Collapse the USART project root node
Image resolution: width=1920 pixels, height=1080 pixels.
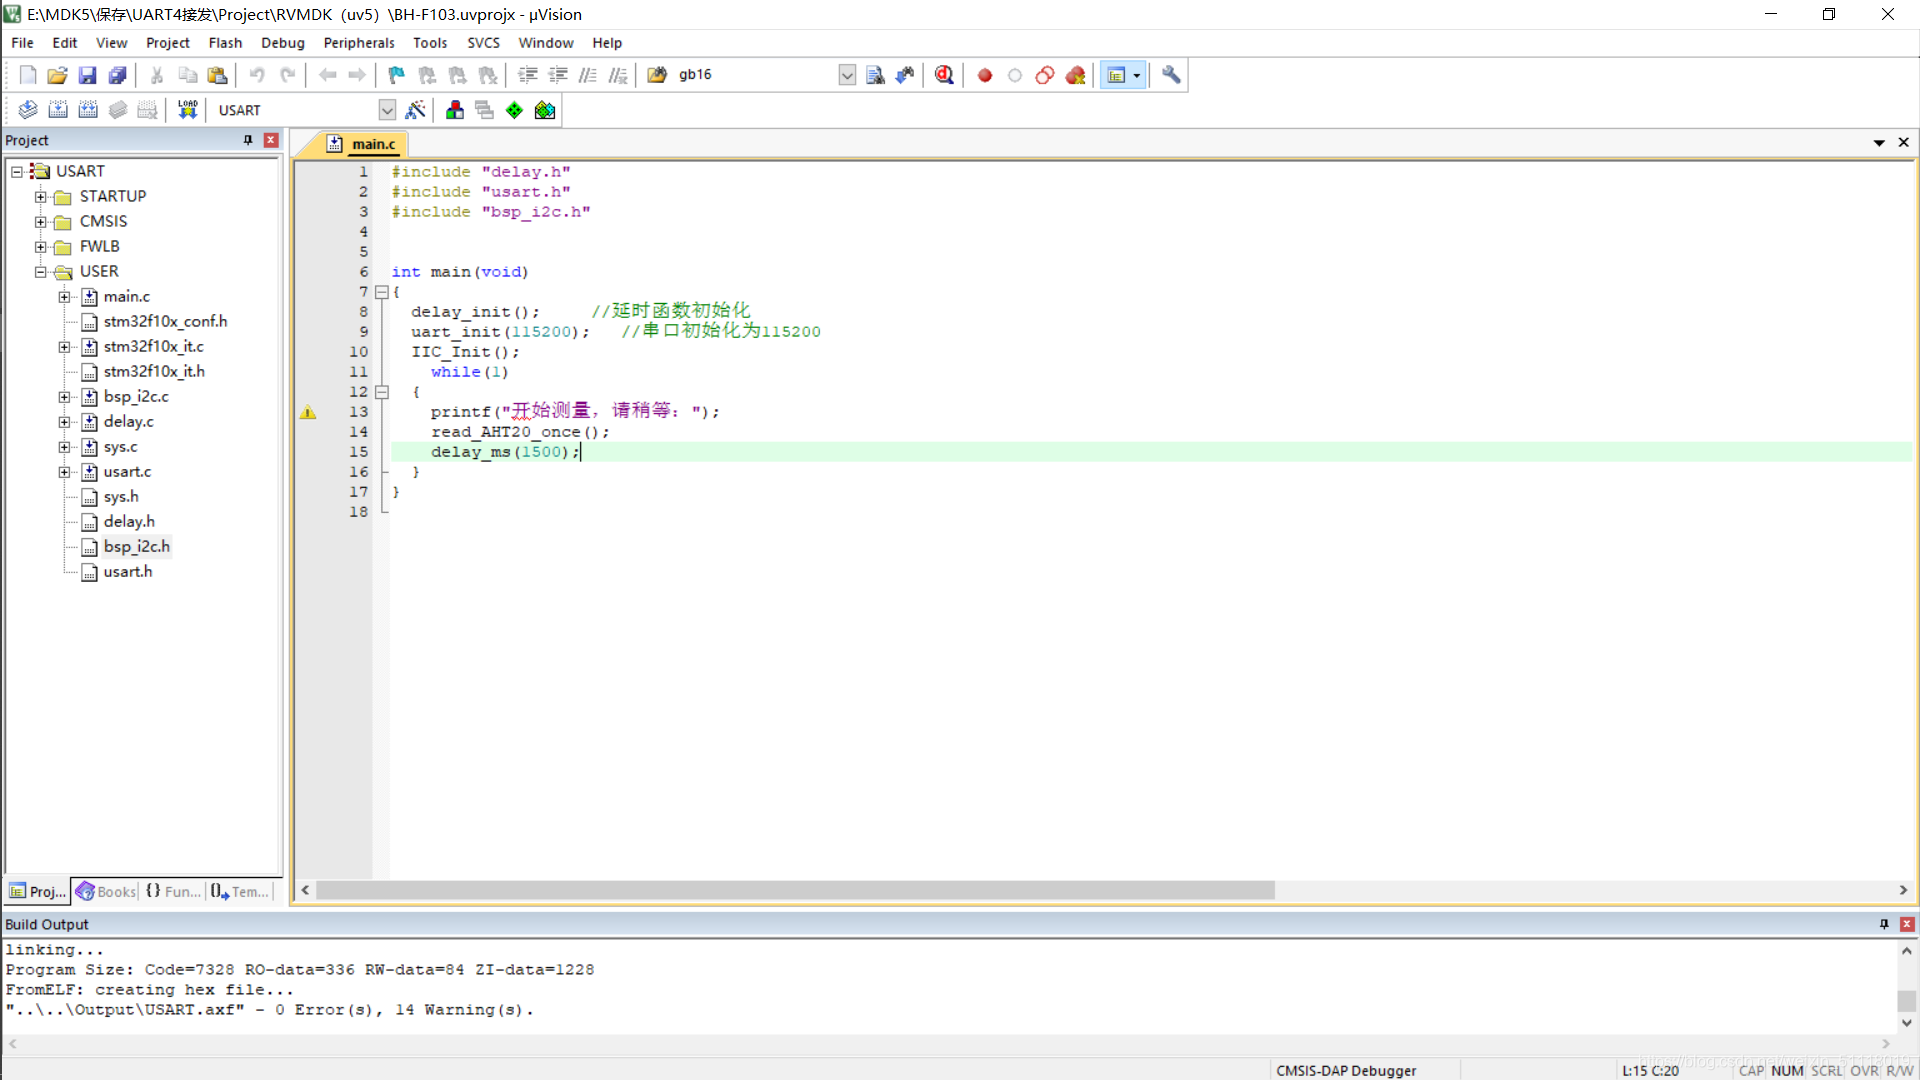point(17,172)
